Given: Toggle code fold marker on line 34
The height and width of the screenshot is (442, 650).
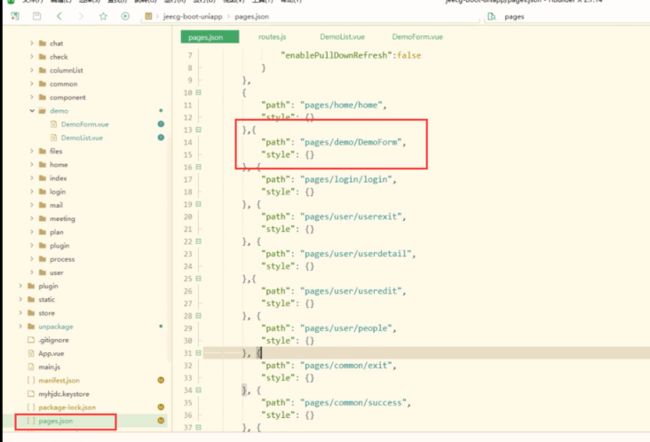Looking at the screenshot, I should pos(199,390).
